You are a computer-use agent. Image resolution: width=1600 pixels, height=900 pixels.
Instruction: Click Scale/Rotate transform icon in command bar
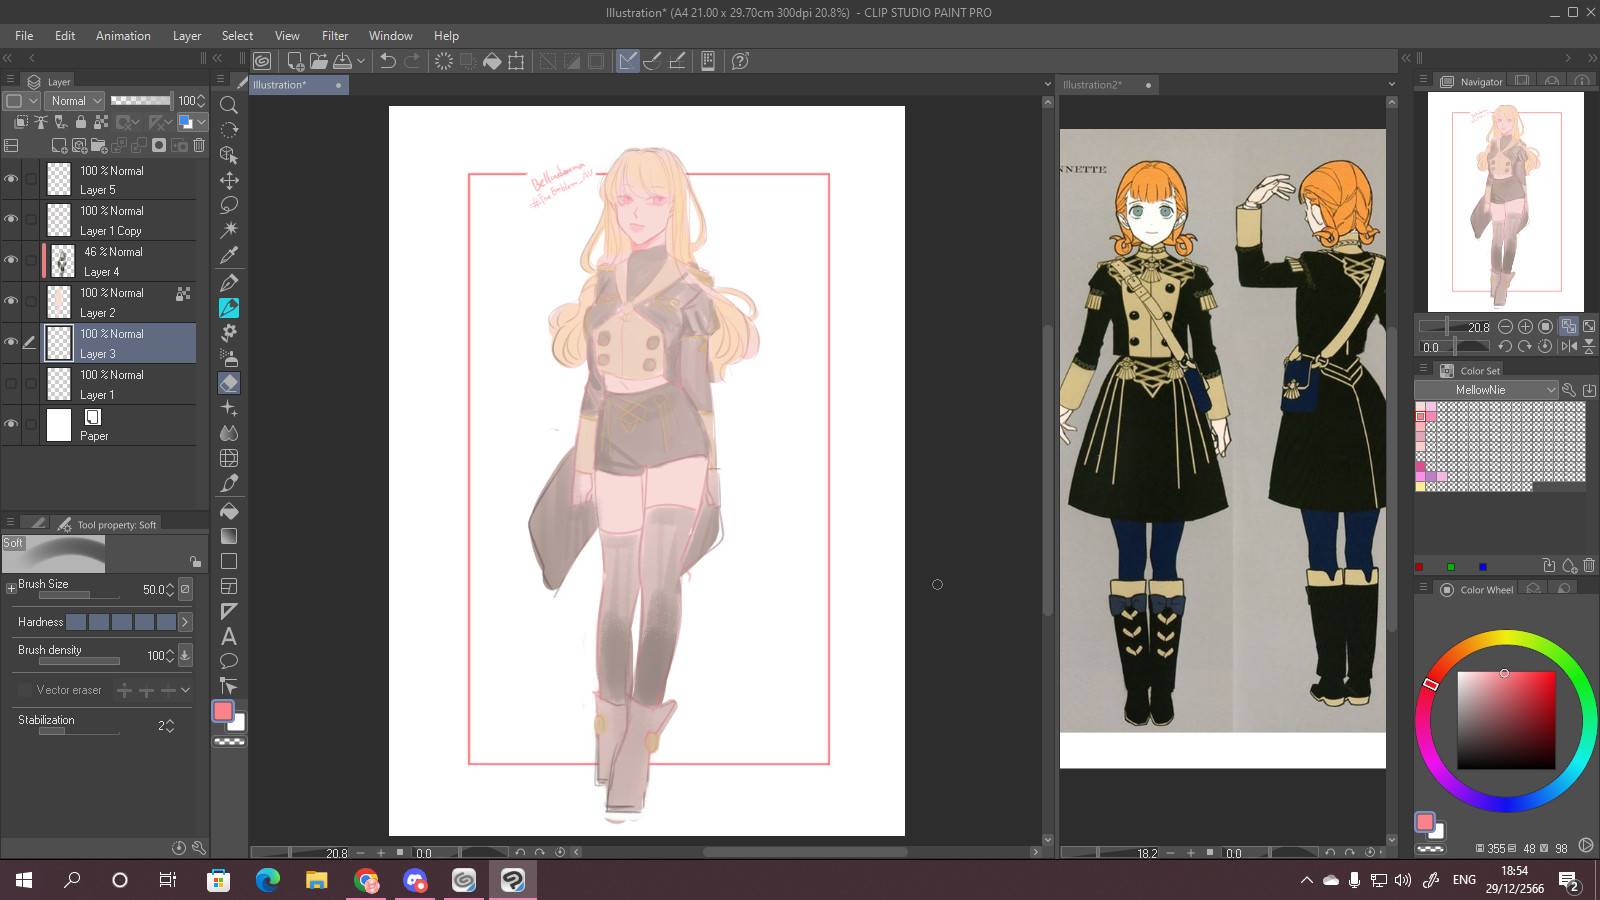pos(516,61)
